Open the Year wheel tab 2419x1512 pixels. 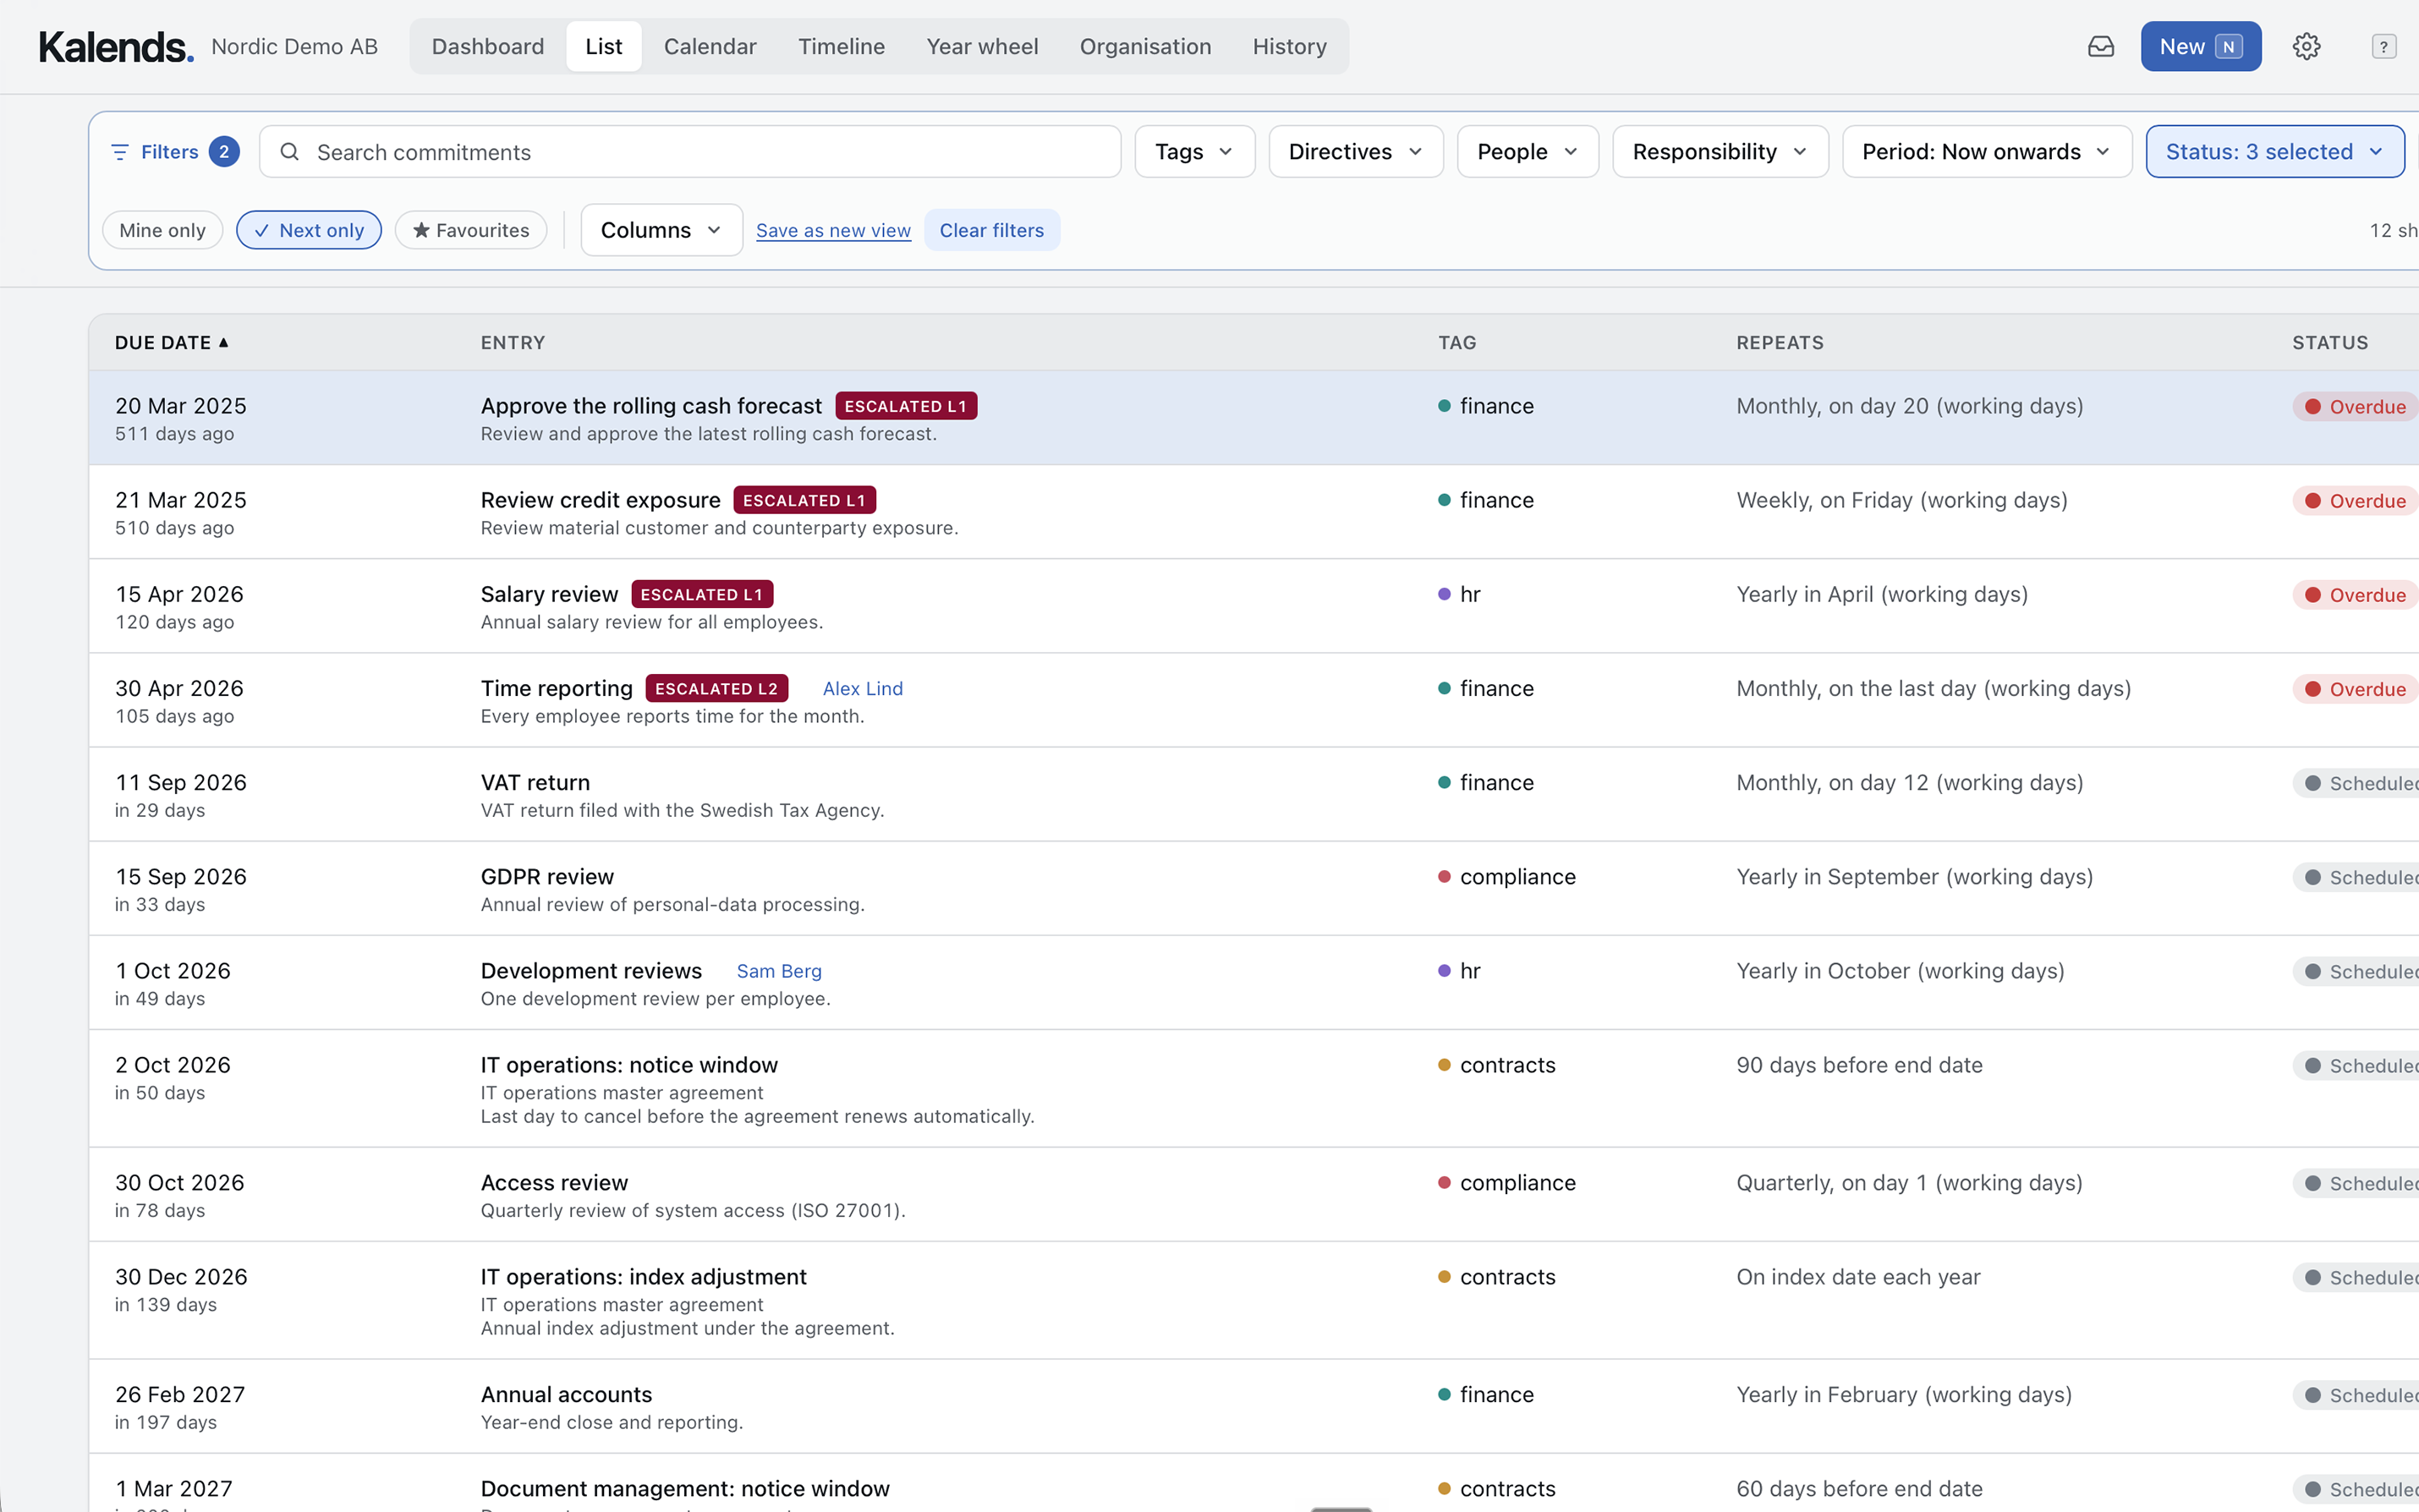982,46
